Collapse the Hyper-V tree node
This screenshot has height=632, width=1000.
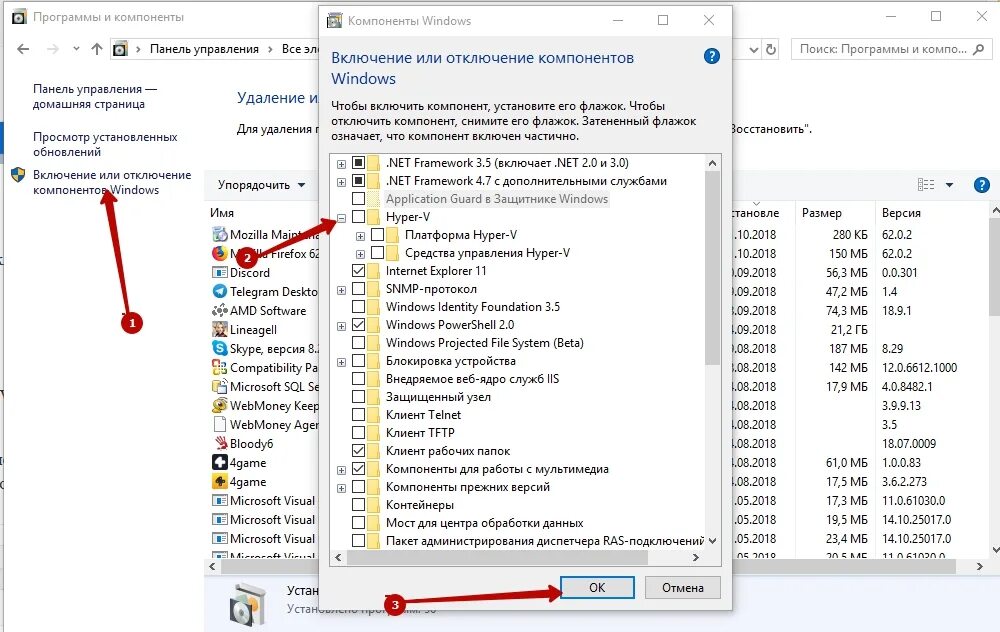[341, 218]
